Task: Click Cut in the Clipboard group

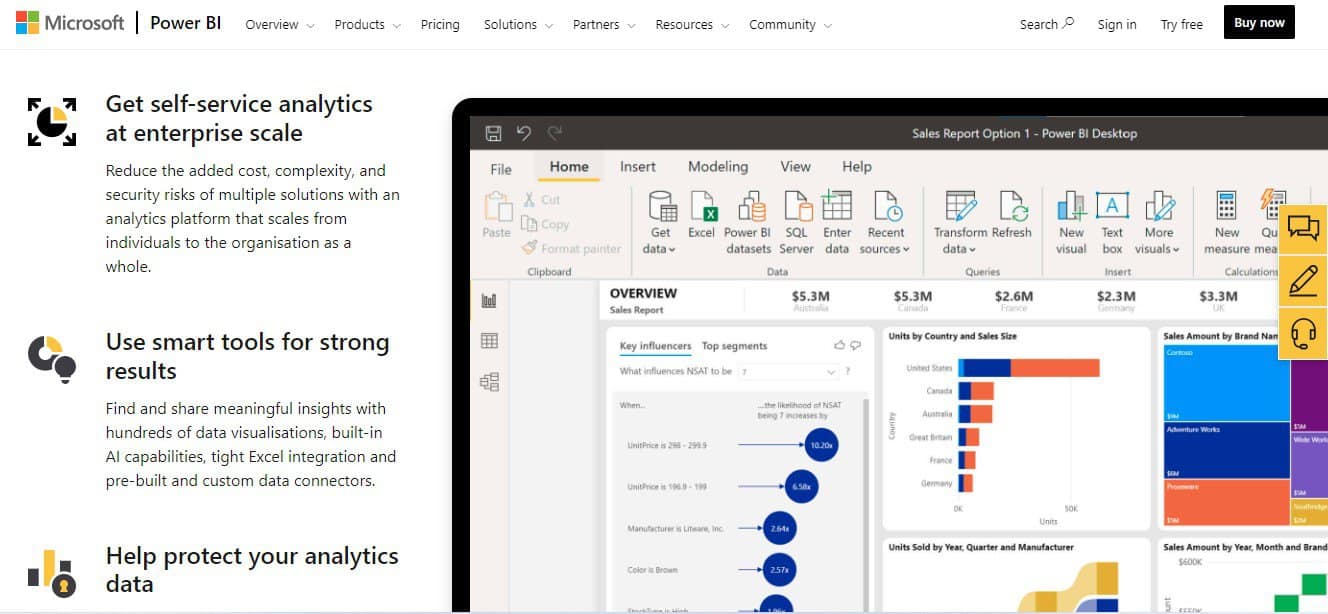Action: coord(542,200)
